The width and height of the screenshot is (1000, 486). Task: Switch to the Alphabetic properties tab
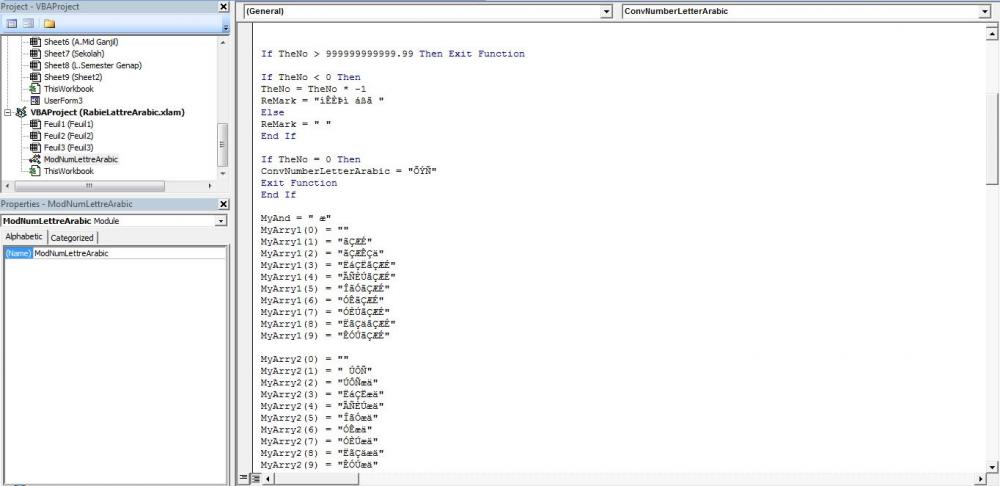click(25, 238)
